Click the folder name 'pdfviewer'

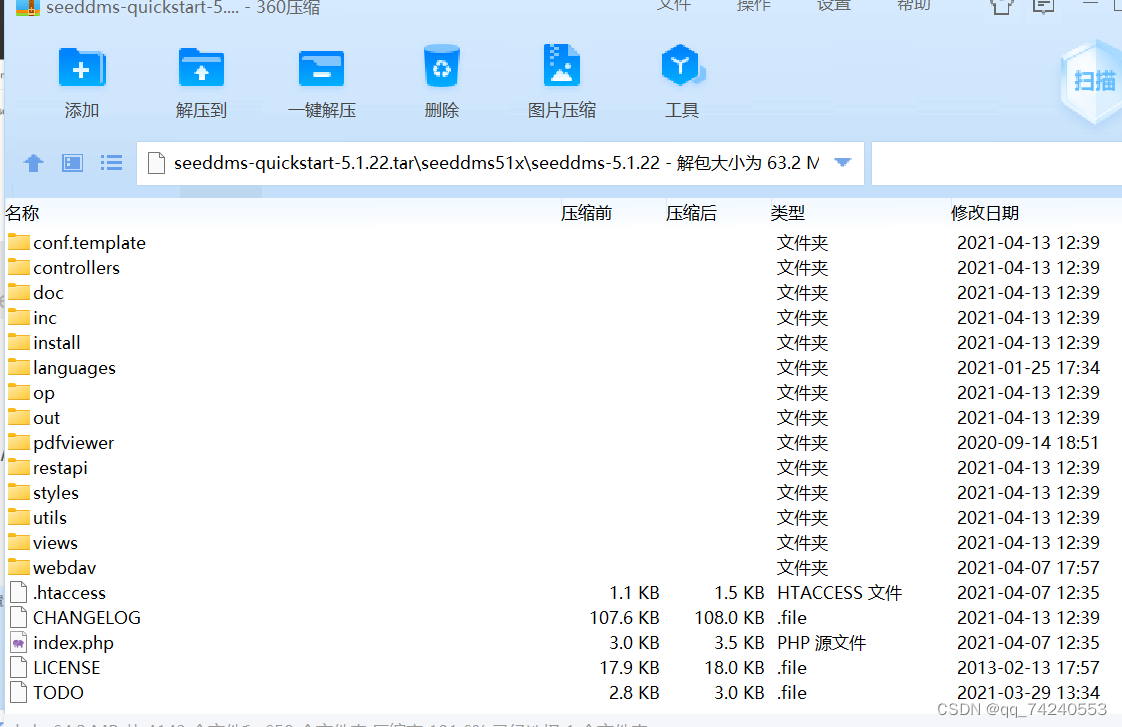[74, 443]
